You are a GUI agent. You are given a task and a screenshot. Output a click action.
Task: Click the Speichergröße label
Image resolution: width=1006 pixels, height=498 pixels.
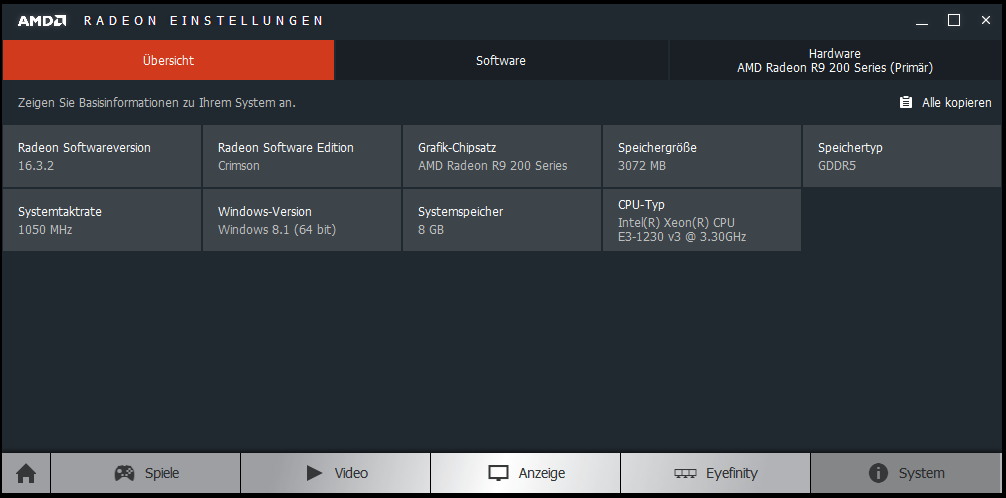657,148
